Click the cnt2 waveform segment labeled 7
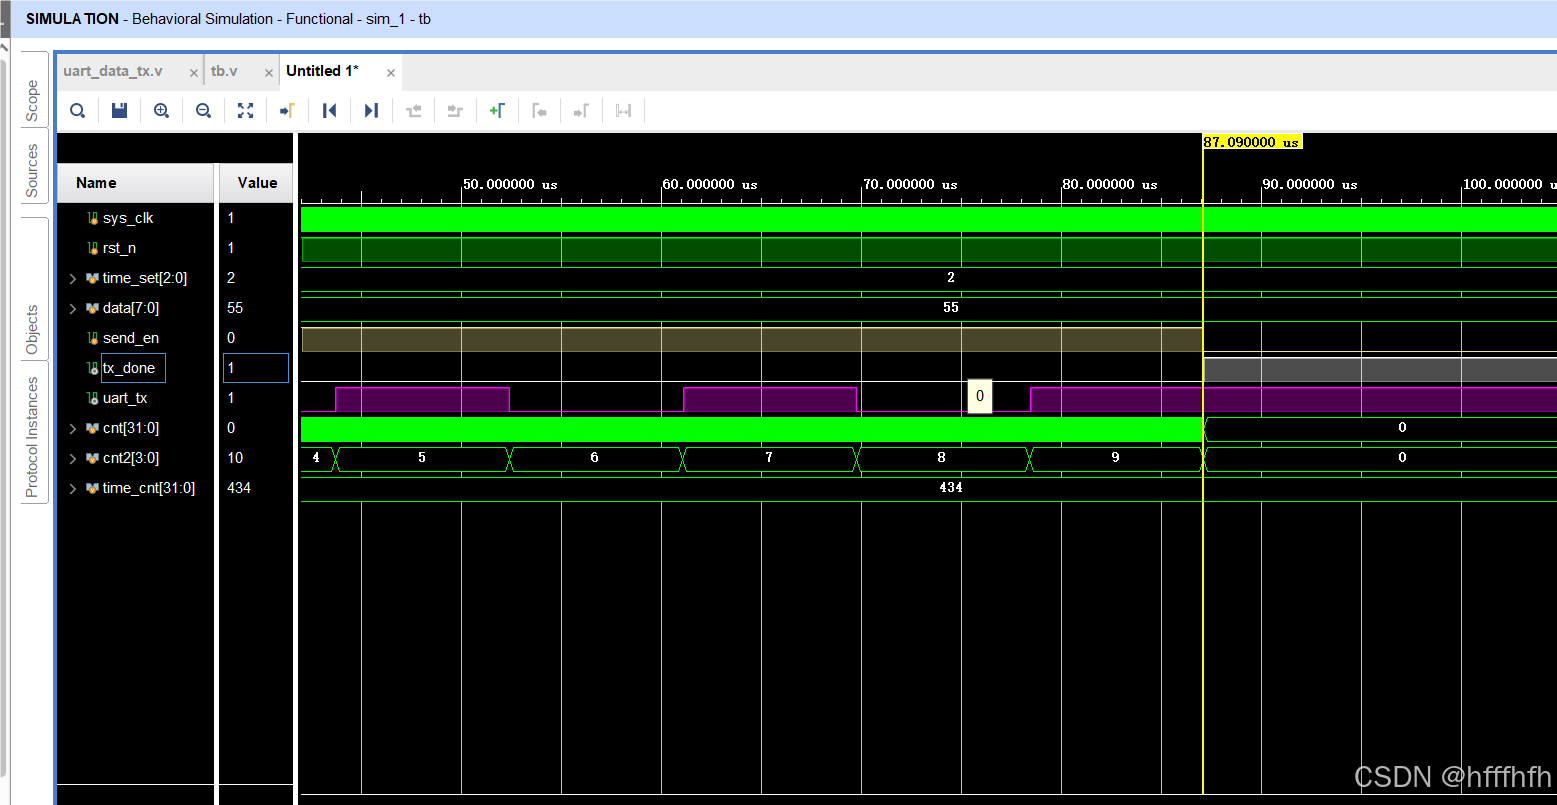The width and height of the screenshot is (1557, 805). [768, 458]
